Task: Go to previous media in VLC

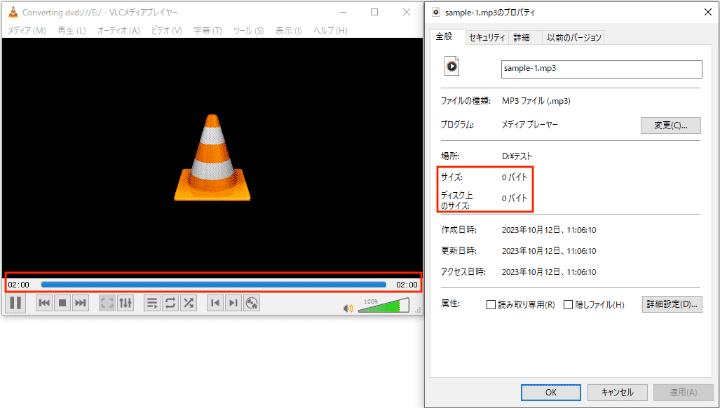Action: click(44, 303)
